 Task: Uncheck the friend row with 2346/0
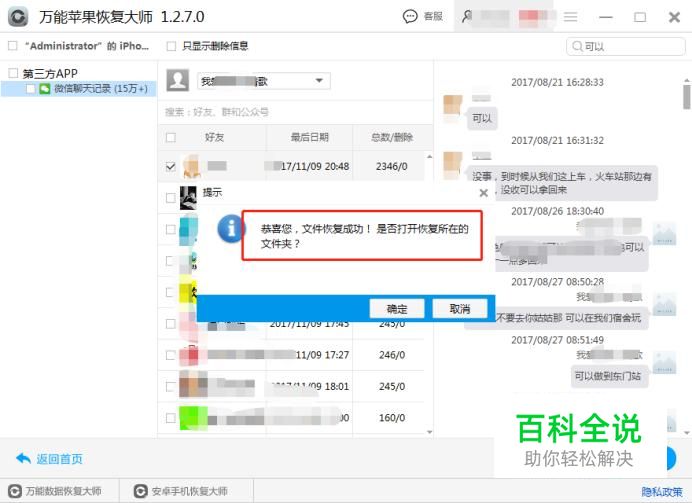170,166
